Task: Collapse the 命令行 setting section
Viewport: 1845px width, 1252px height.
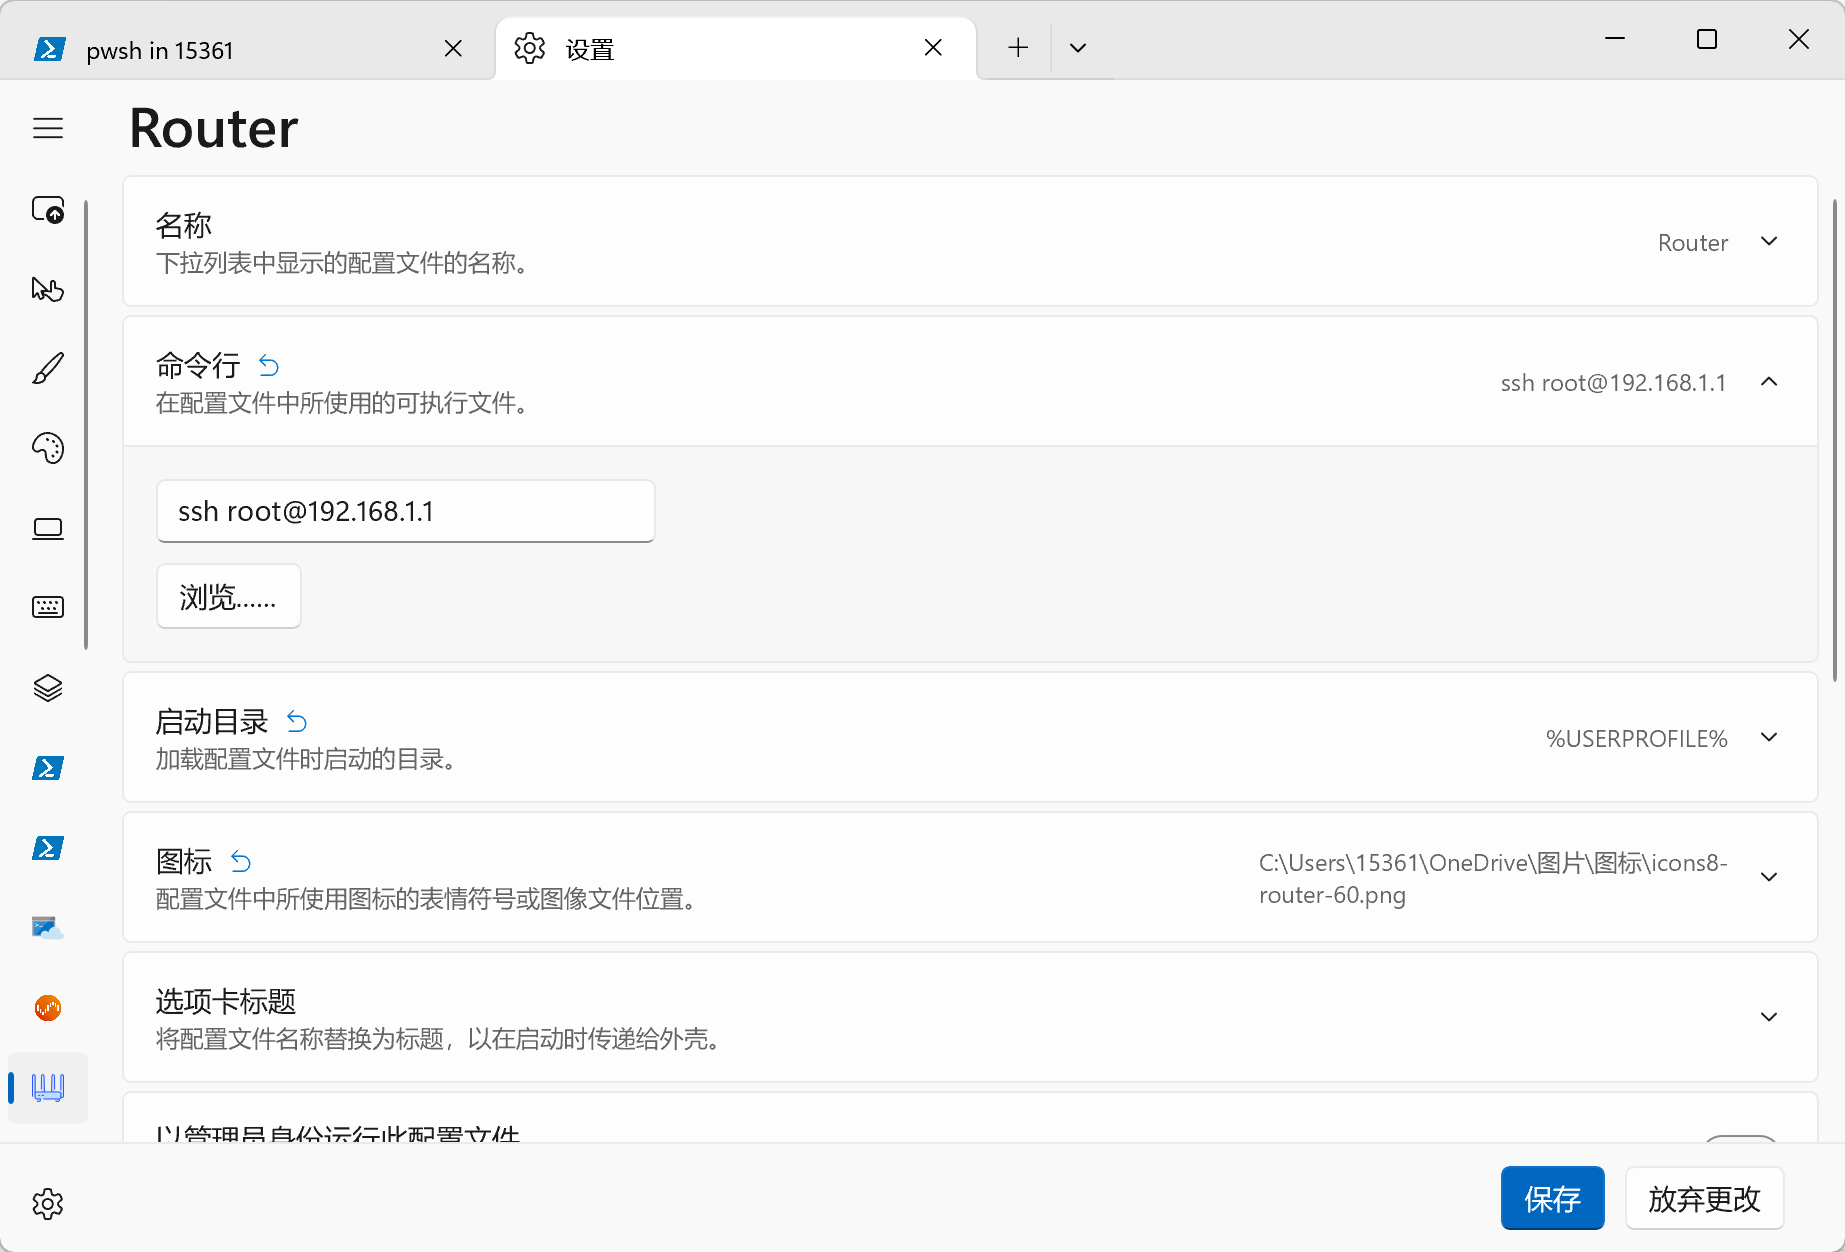Action: coord(1768,382)
